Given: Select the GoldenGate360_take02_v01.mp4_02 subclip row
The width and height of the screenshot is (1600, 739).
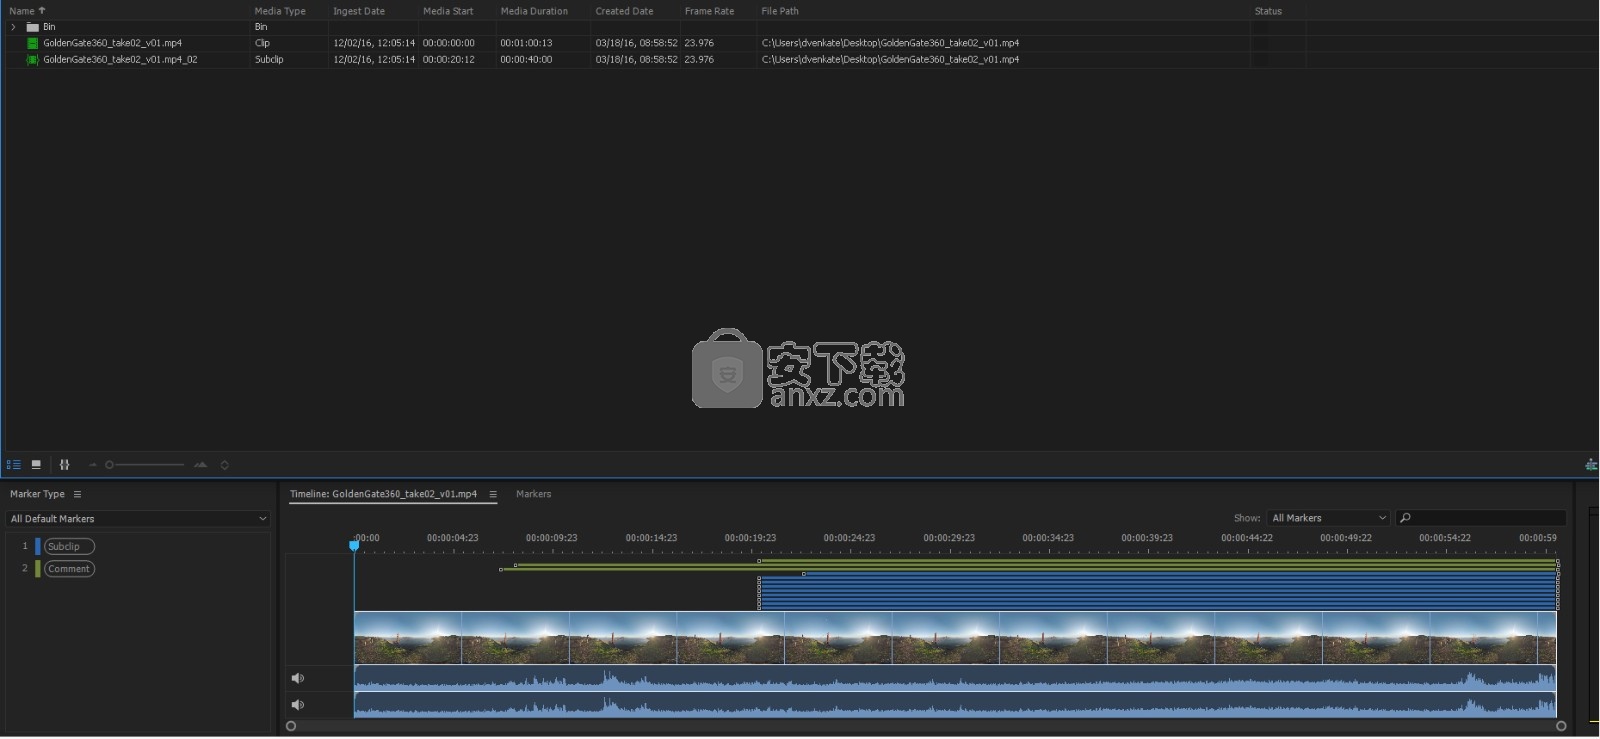Looking at the screenshot, I should [x=800, y=59].
